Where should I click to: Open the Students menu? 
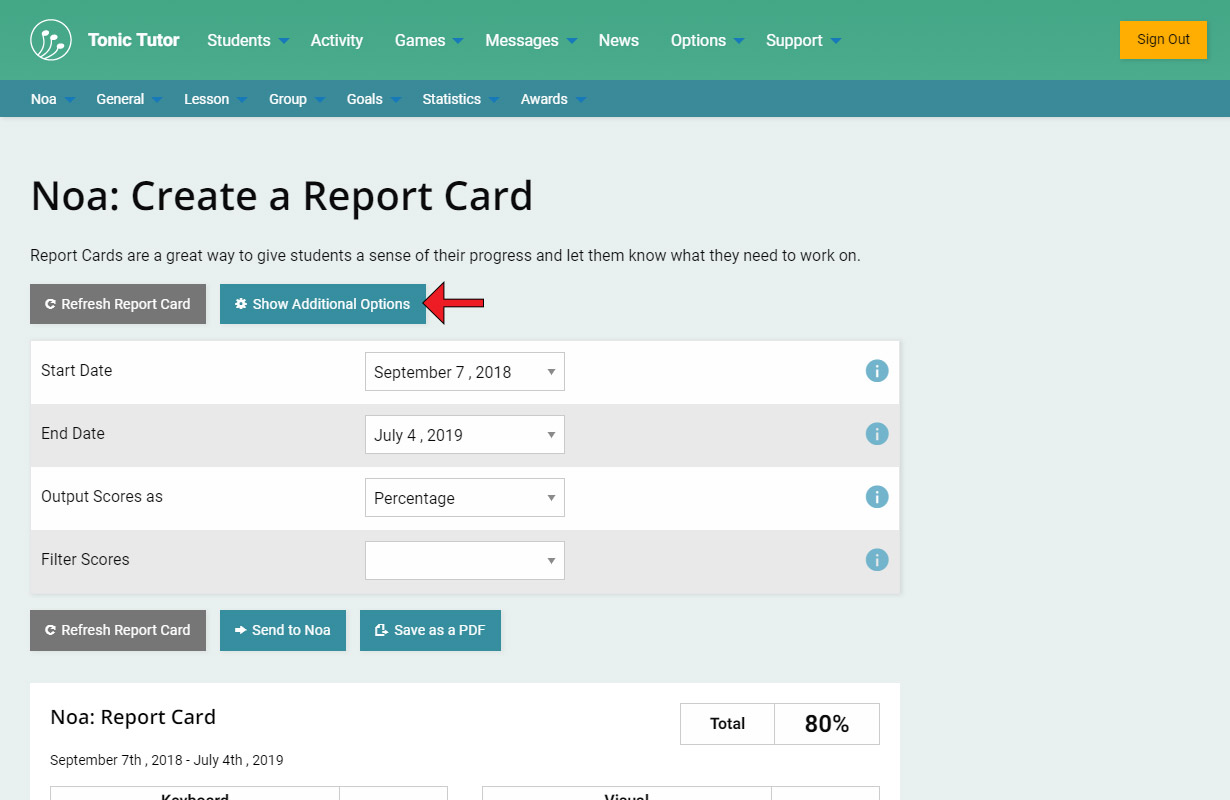click(x=239, y=40)
